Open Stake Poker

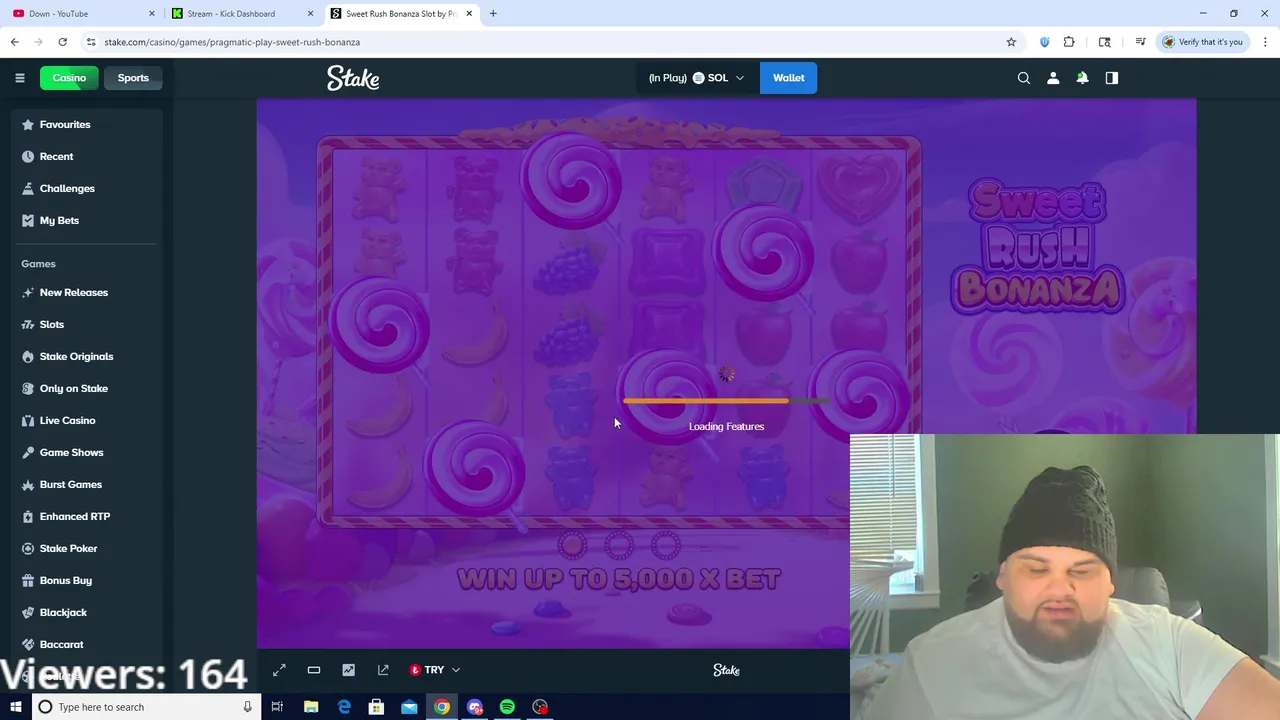pos(68,548)
